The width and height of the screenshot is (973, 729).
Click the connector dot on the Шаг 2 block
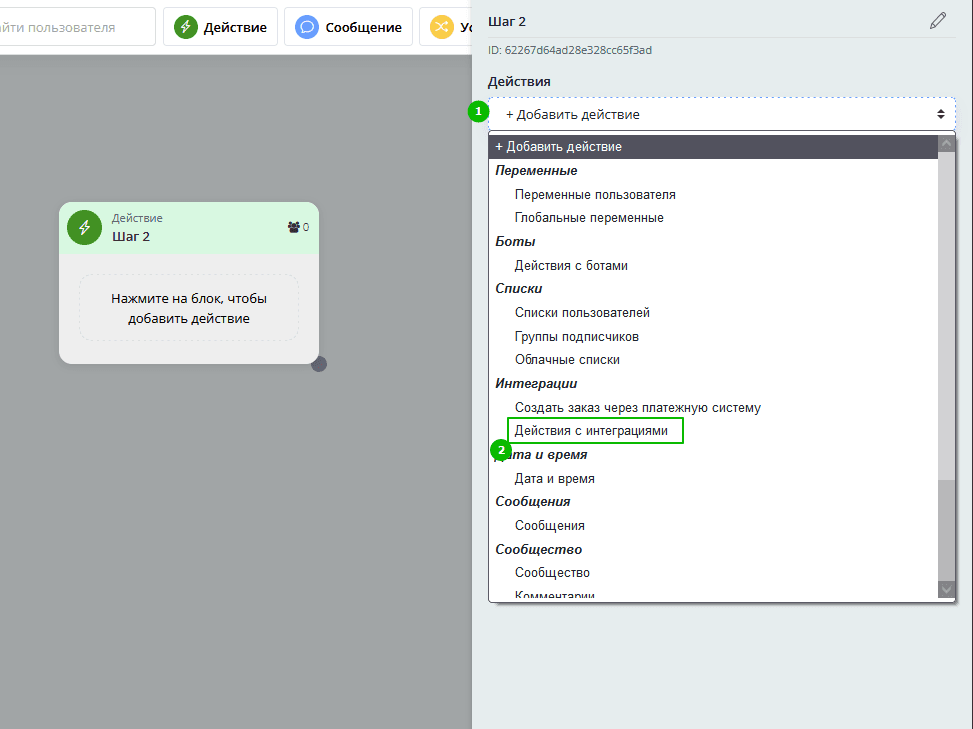pyautogui.click(x=319, y=363)
